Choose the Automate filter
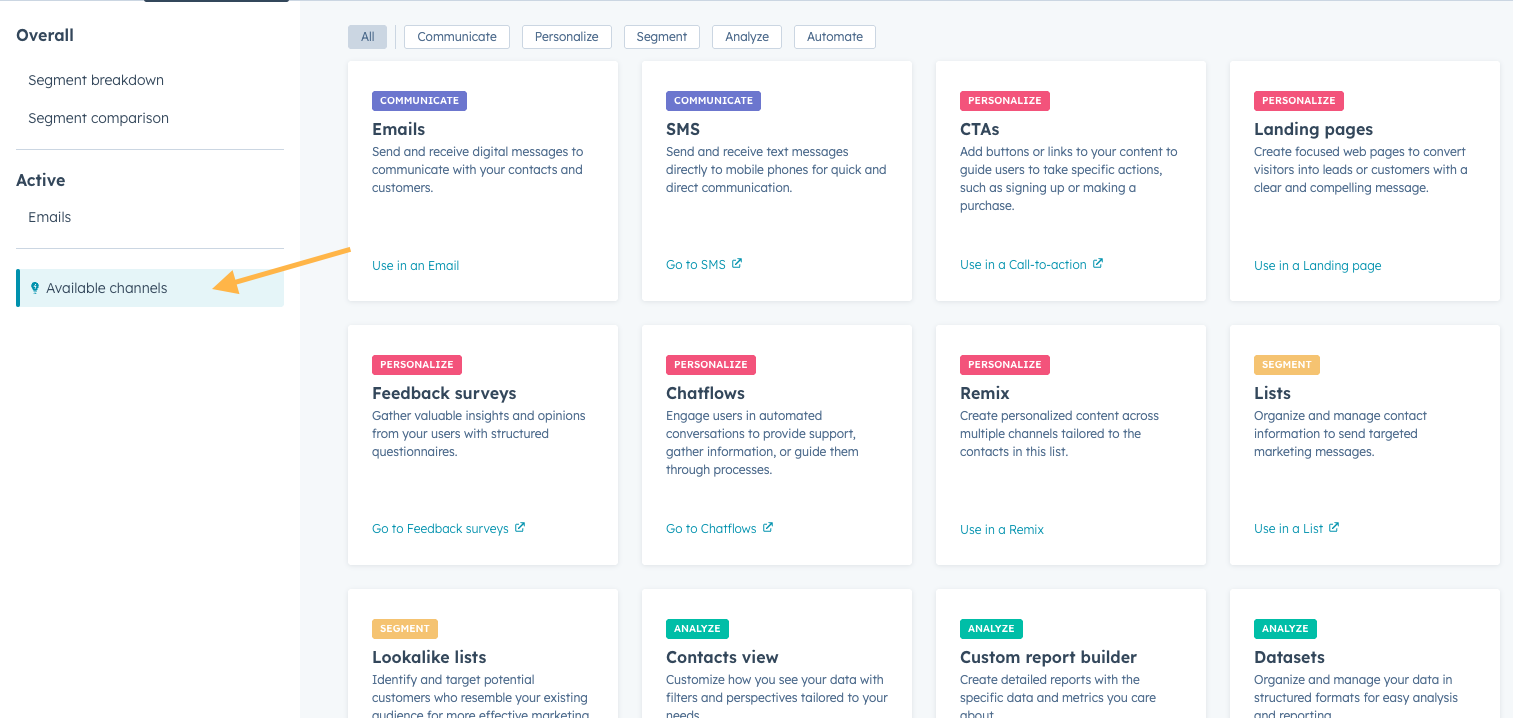Screen dimensions: 1513x718 pyautogui.click(x=834, y=37)
